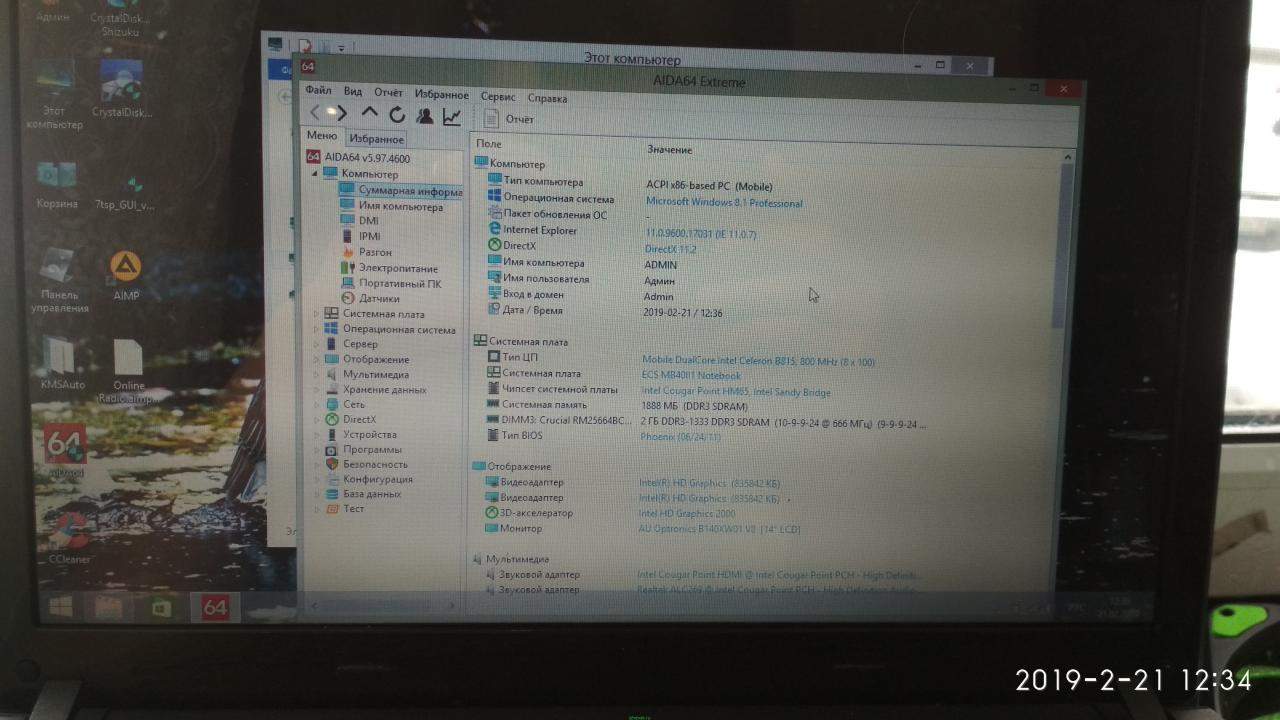Open the Сервис menu
1280x720 pixels.
tap(497, 97)
